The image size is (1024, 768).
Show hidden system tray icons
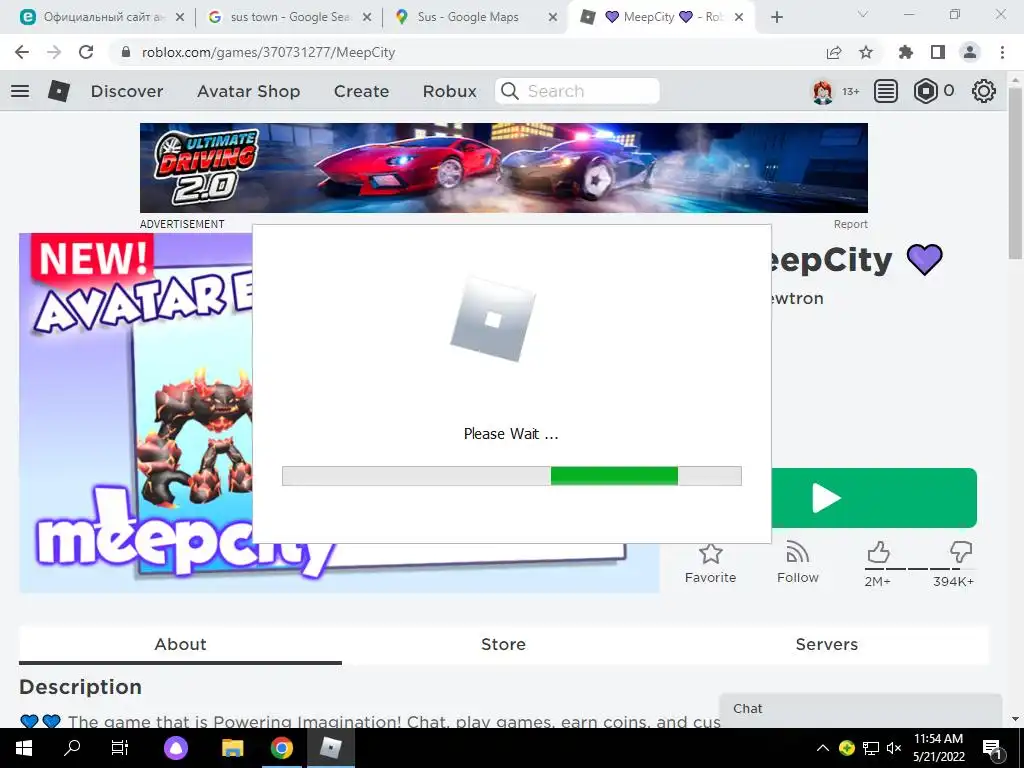coord(823,748)
